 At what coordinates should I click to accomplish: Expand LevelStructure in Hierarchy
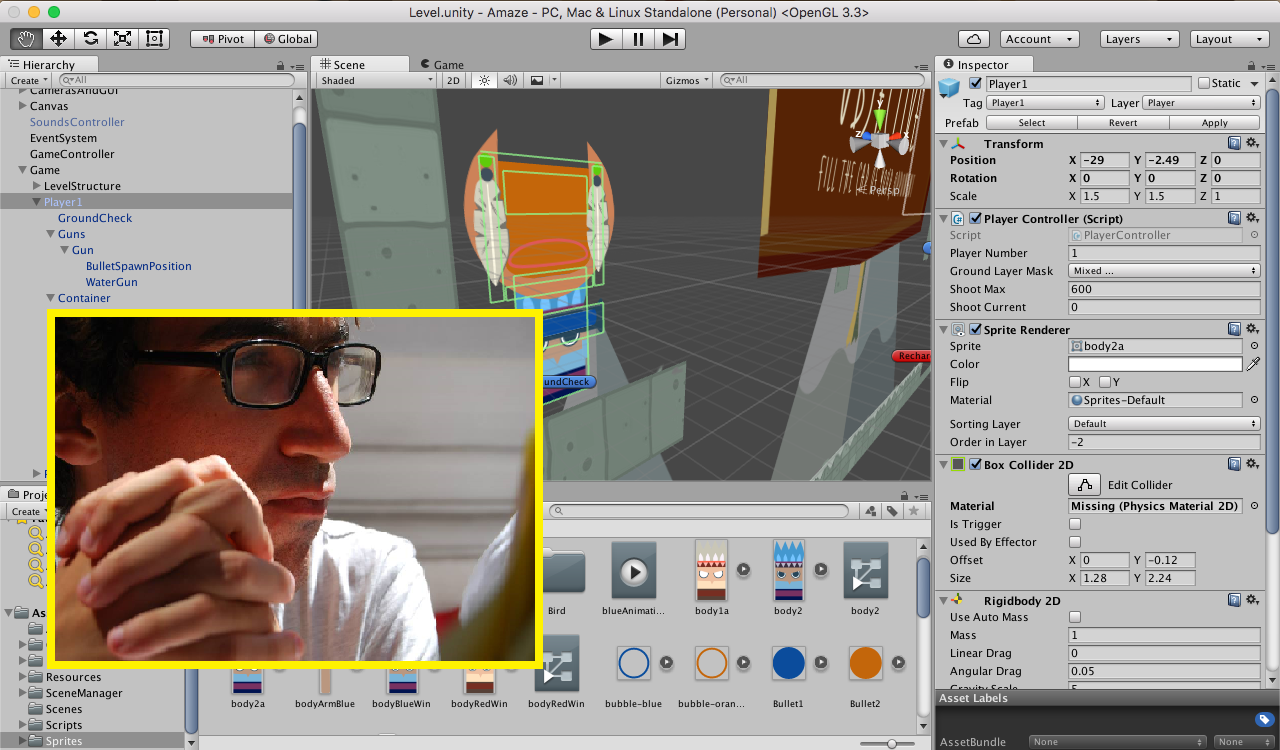[37, 186]
